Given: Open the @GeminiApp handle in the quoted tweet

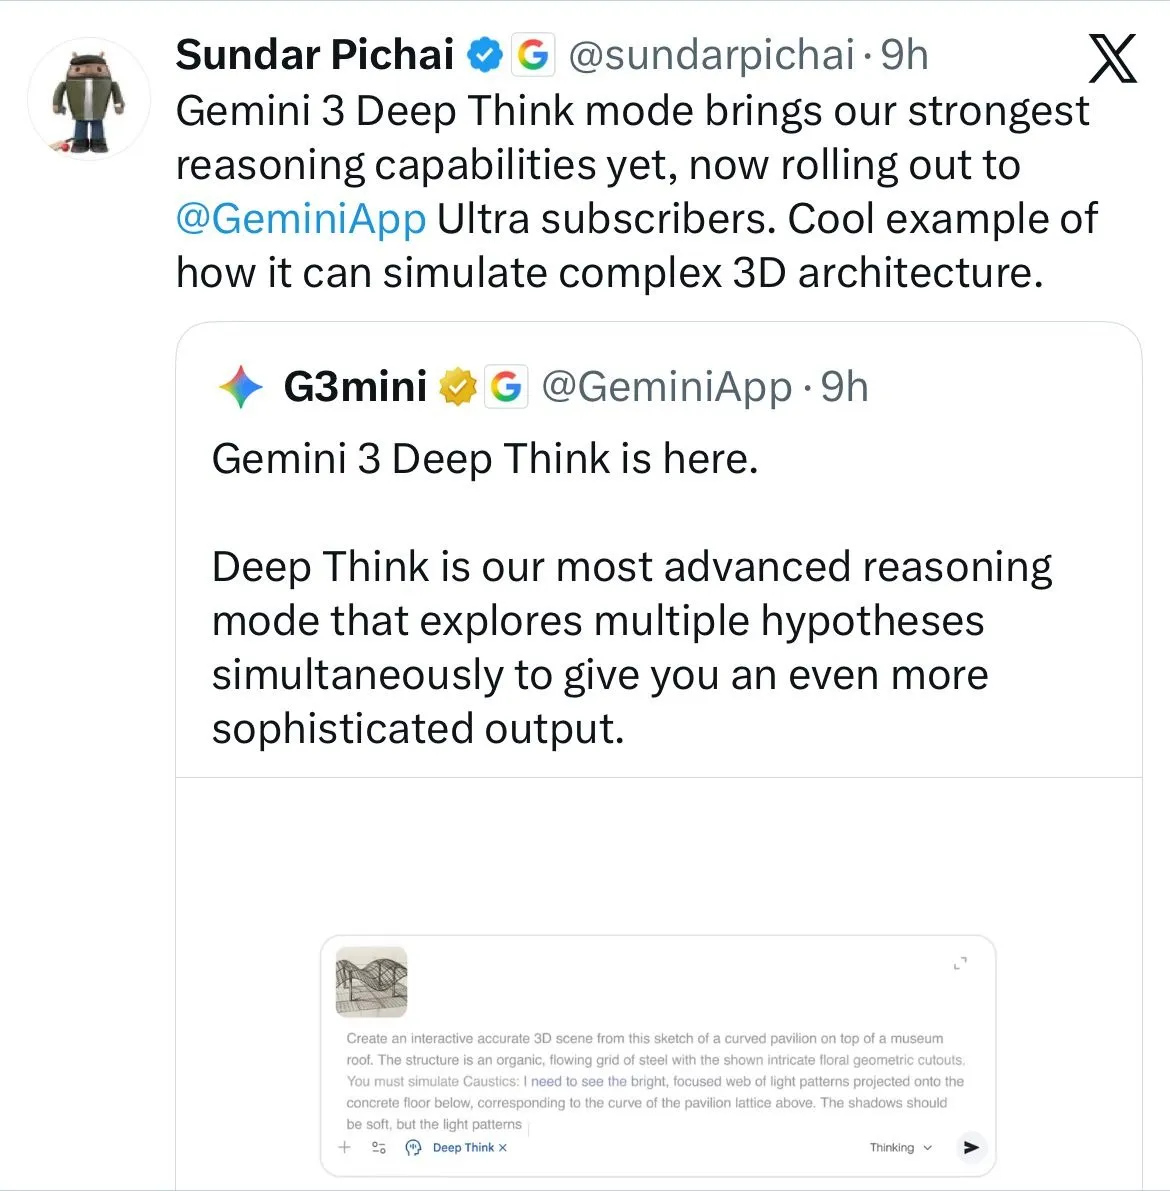Looking at the screenshot, I should pos(666,387).
